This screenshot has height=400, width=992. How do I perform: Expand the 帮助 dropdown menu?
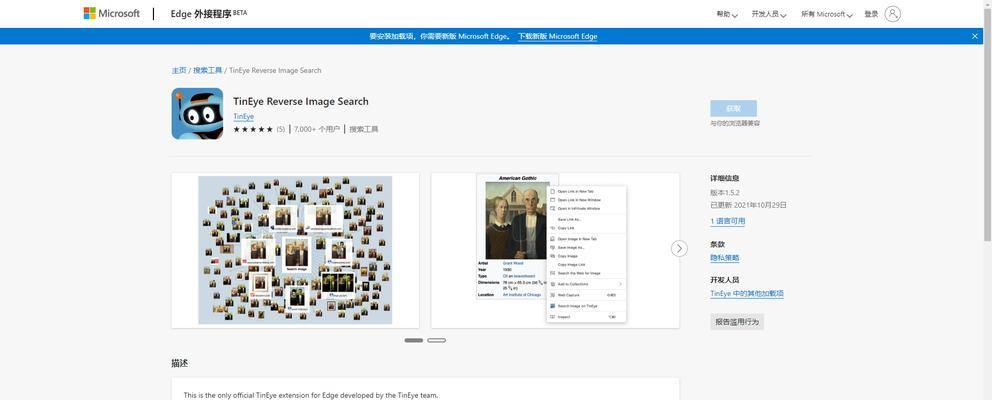[727, 14]
